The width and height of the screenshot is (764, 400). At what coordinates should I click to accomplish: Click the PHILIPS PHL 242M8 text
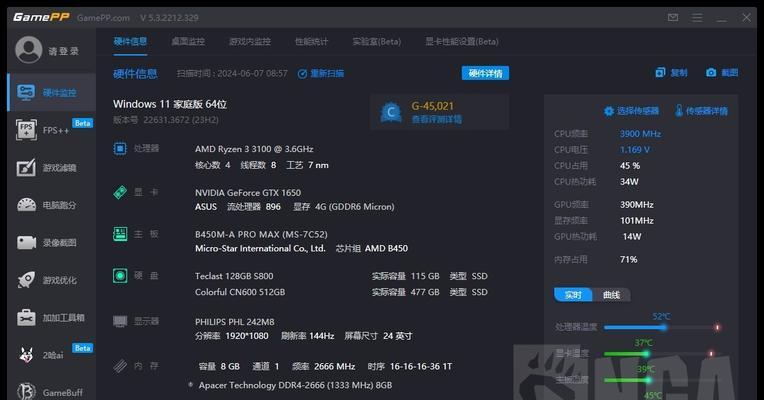pos(234,322)
